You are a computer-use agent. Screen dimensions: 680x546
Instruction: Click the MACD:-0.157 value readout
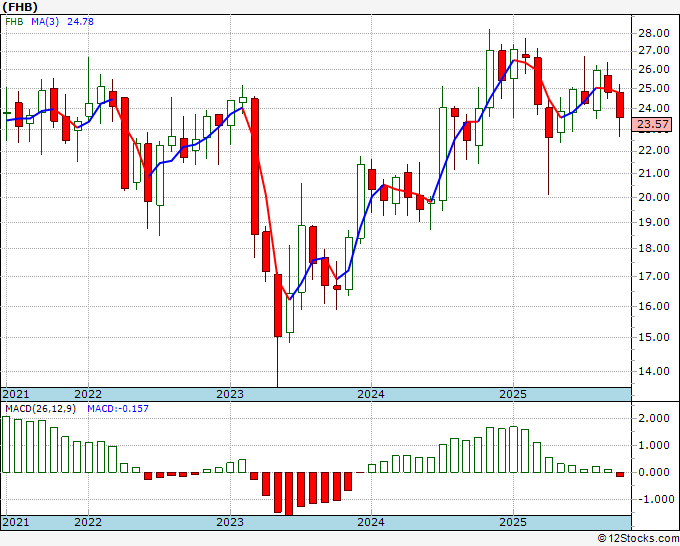(118, 409)
